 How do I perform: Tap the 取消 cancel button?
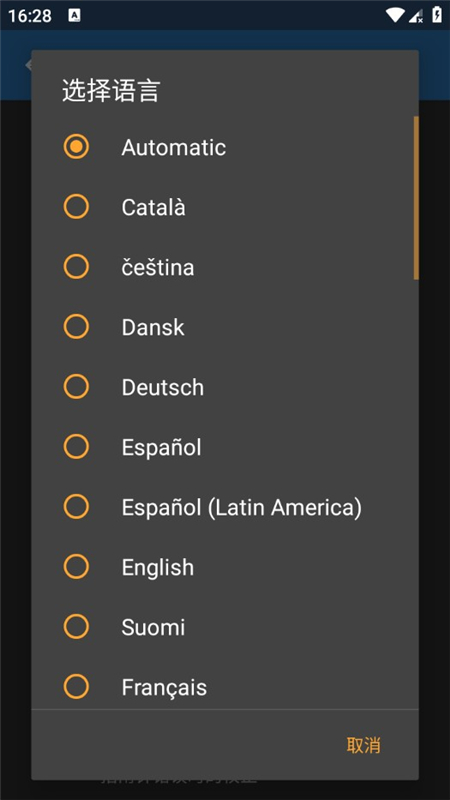pos(363,745)
